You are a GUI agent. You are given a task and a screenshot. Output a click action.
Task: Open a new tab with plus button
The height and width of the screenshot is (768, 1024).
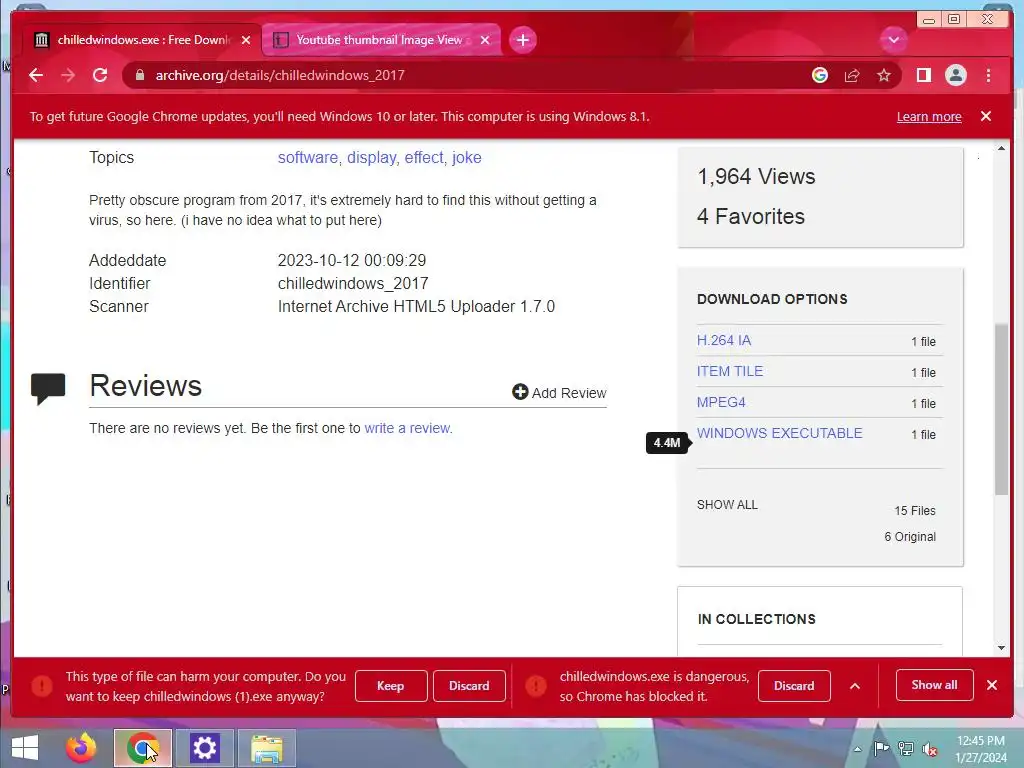pos(522,40)
